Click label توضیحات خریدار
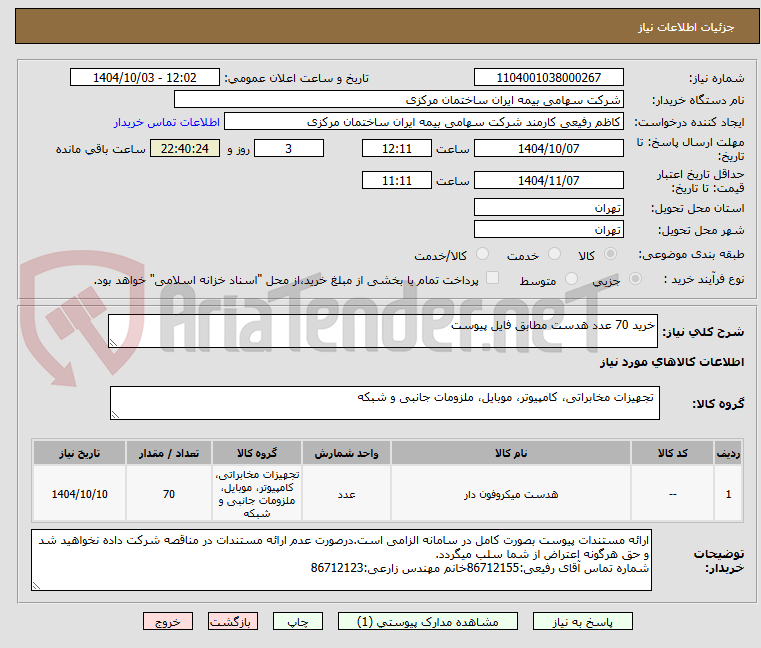This screenshot has width=761, height=648. pyautogui.click(x=719, y=561)
